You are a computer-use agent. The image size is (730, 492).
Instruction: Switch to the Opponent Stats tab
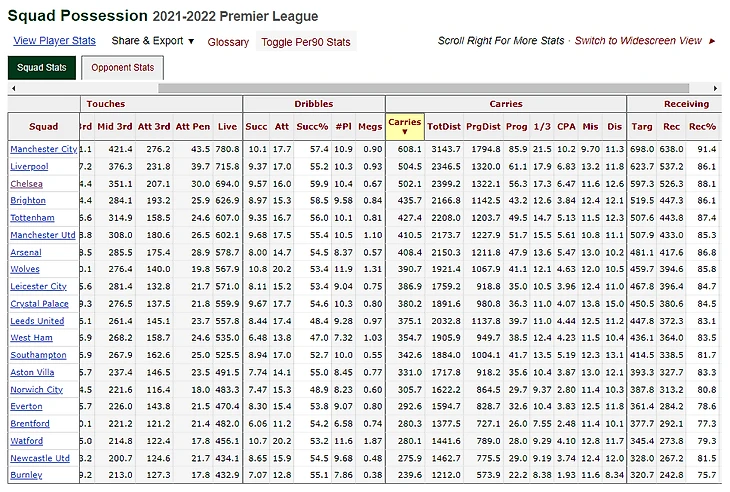point(124,68)
